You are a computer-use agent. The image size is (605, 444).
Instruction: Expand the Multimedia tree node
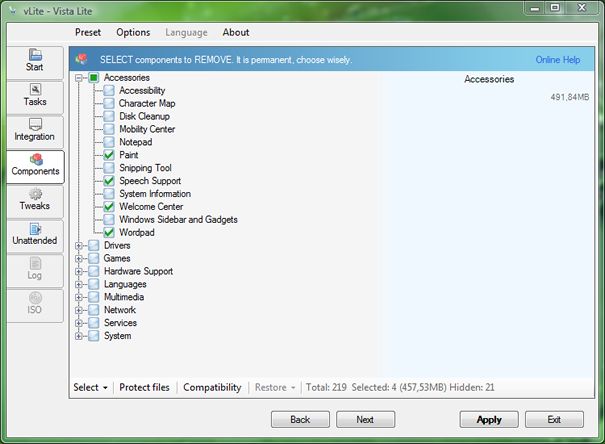tap(79, 297)
